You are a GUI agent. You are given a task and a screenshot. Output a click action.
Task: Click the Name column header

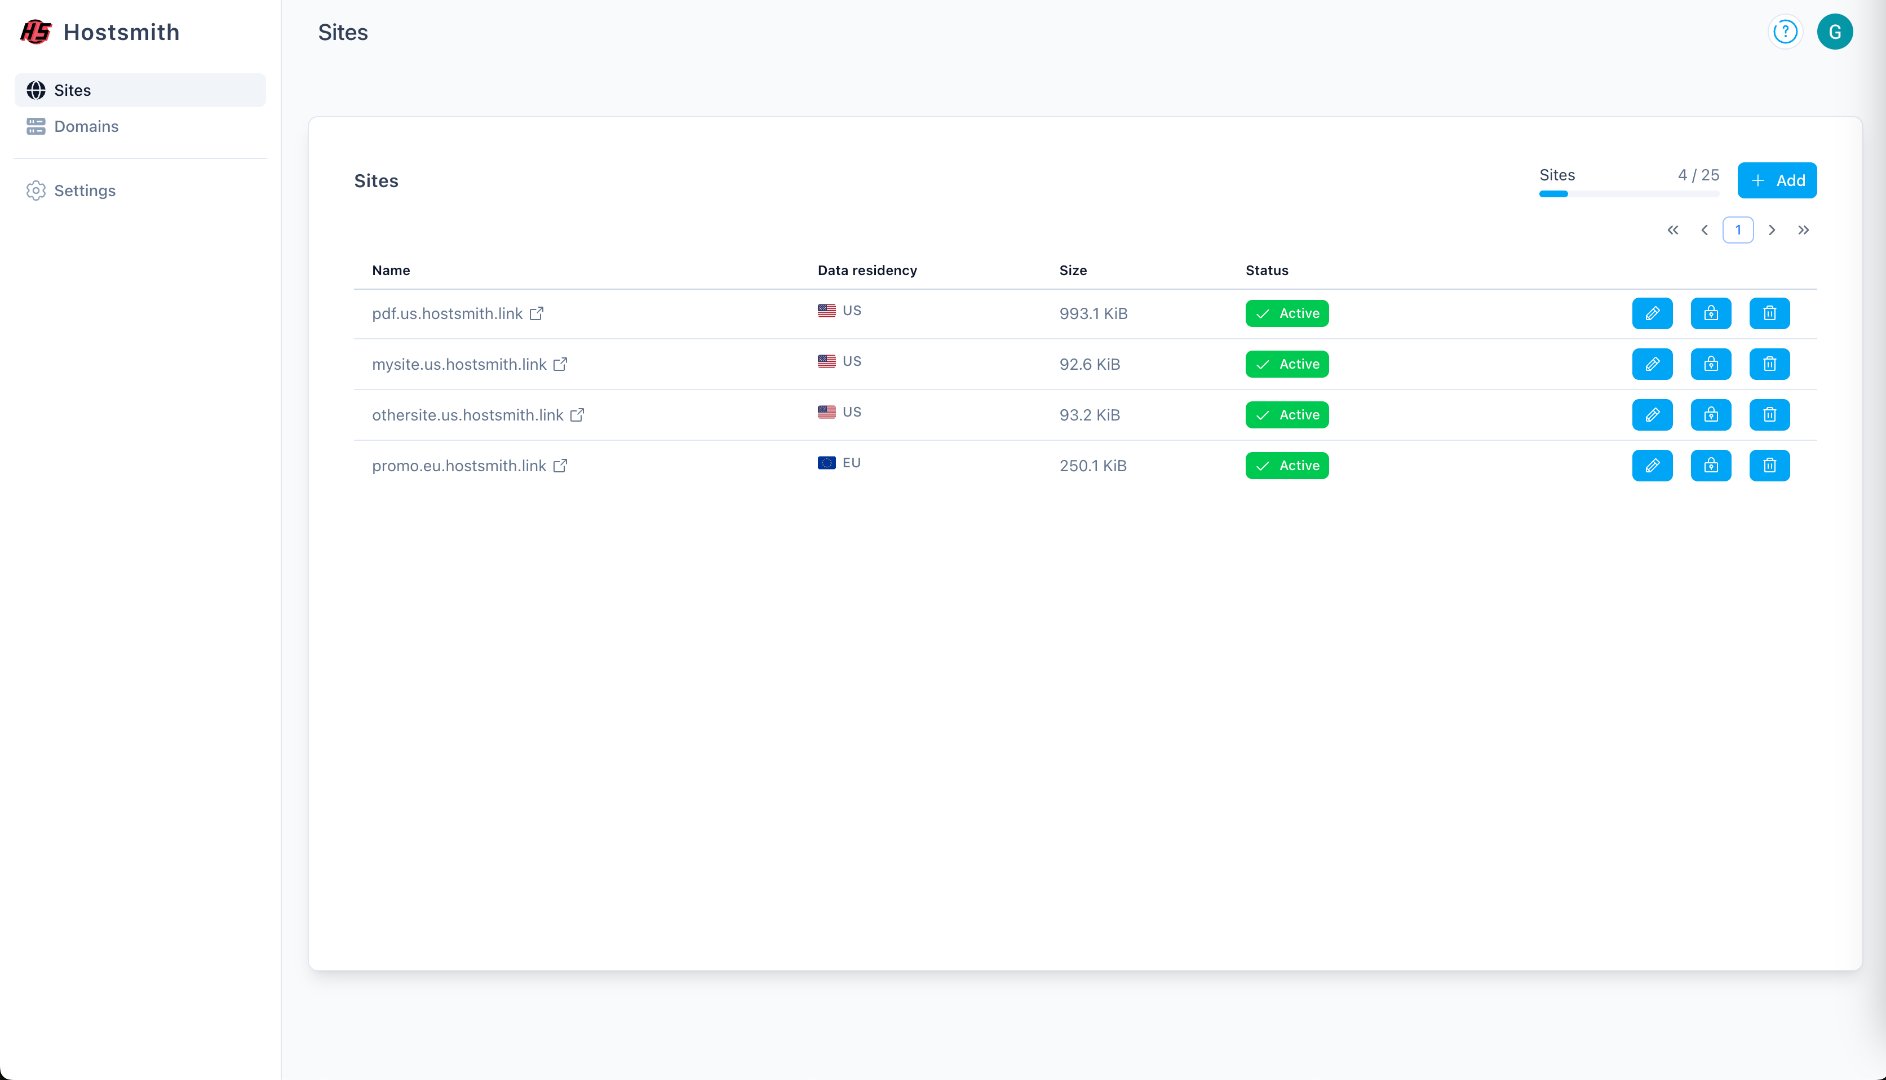[391, 270]
